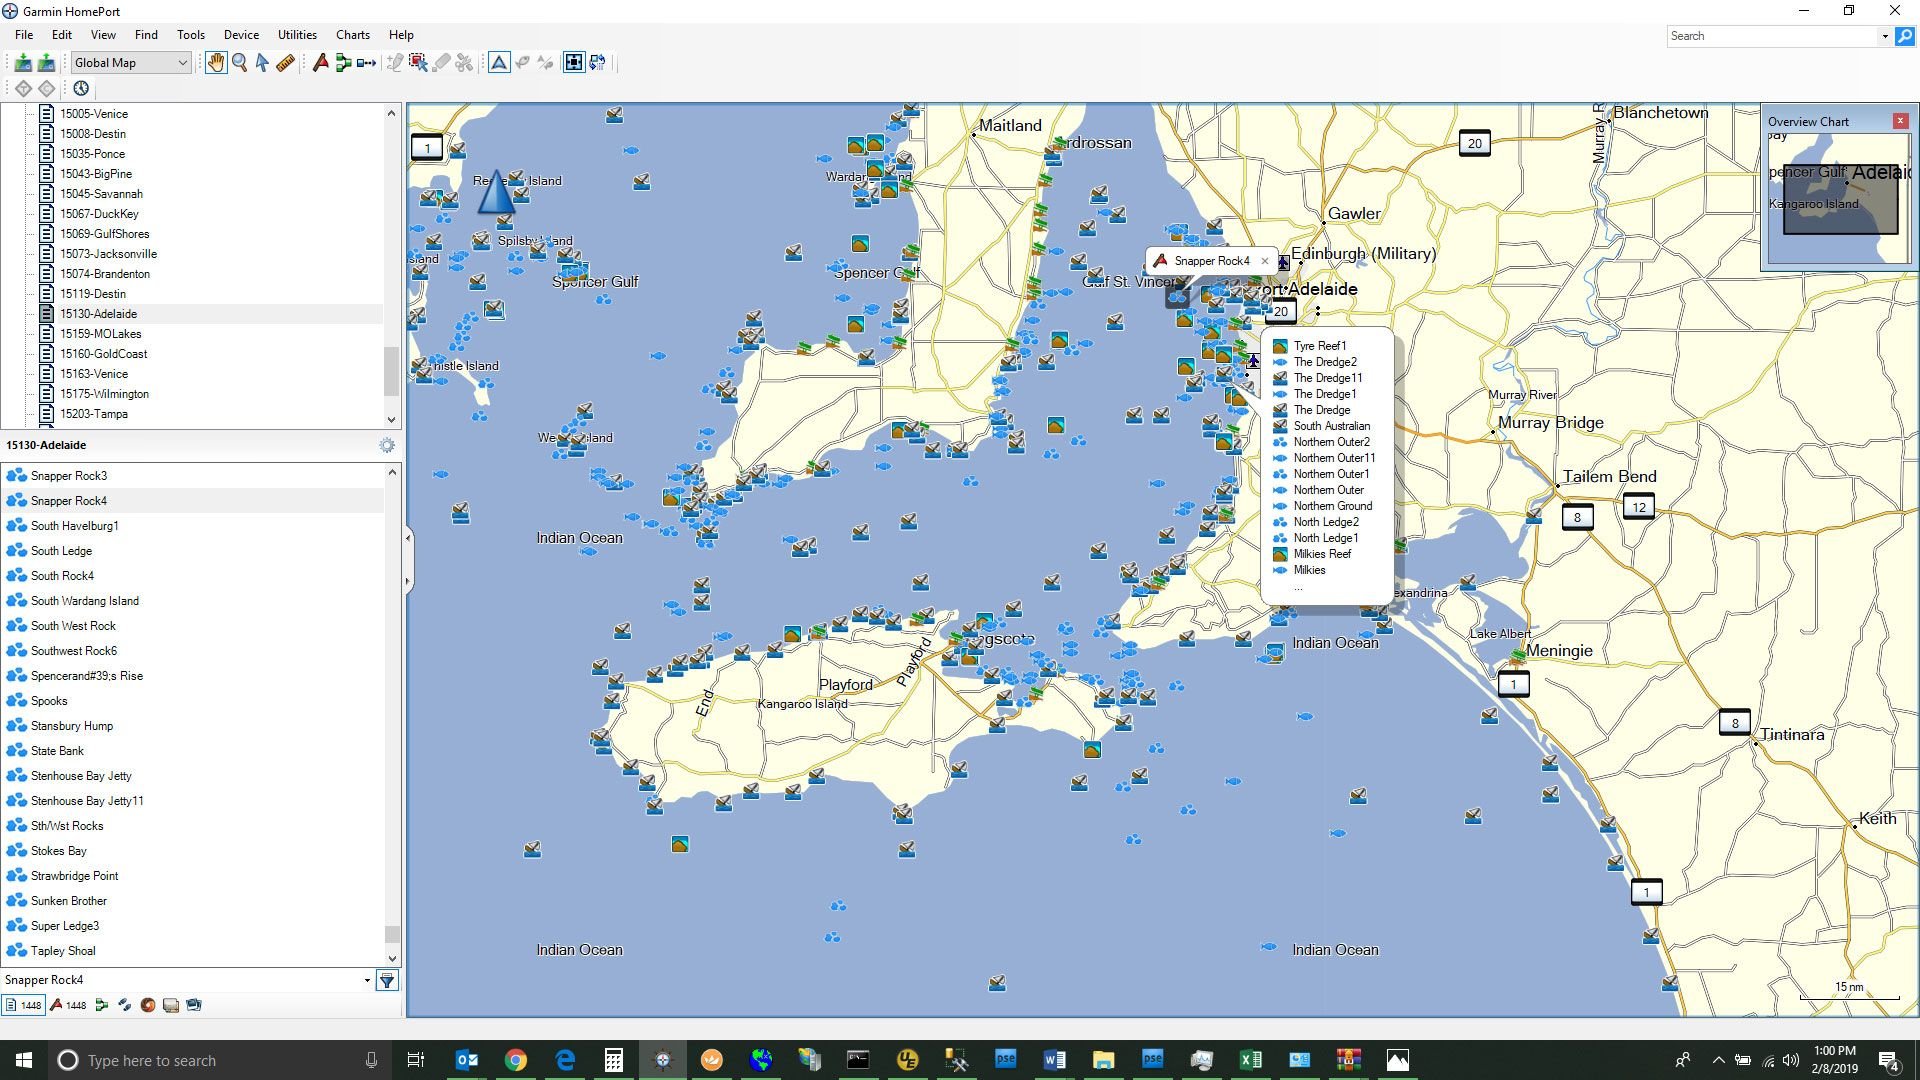Open the Search field dropdown arrow

pyautogui.click(x=1885, y=36)
